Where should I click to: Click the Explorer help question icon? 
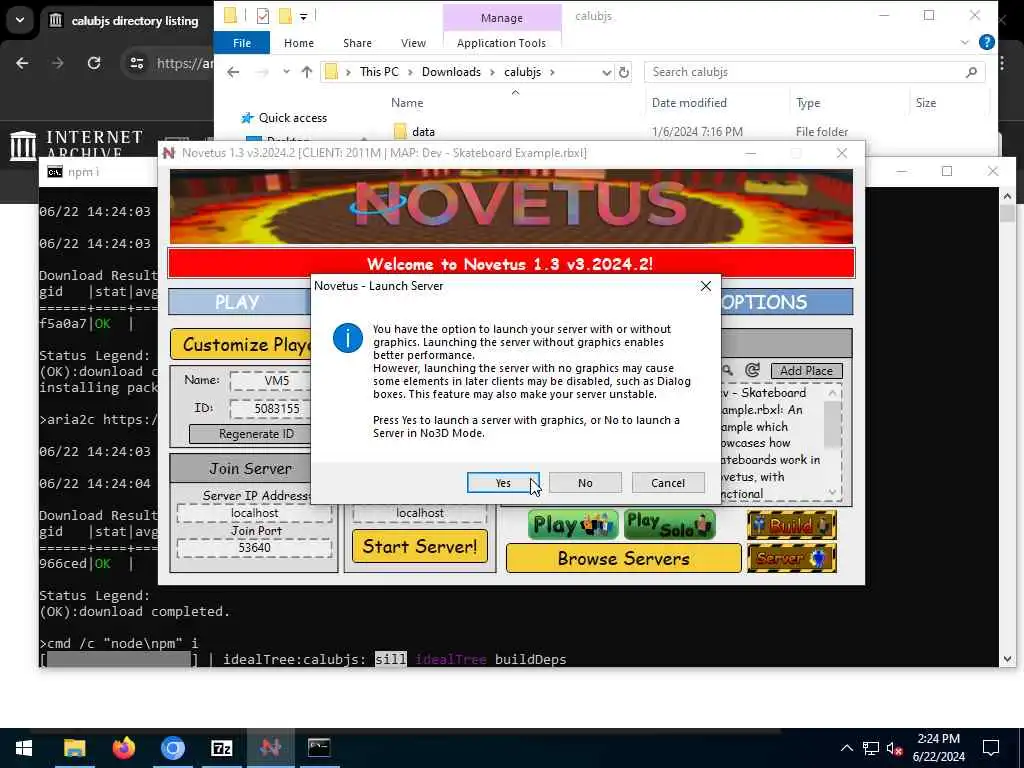click(987, 42)
